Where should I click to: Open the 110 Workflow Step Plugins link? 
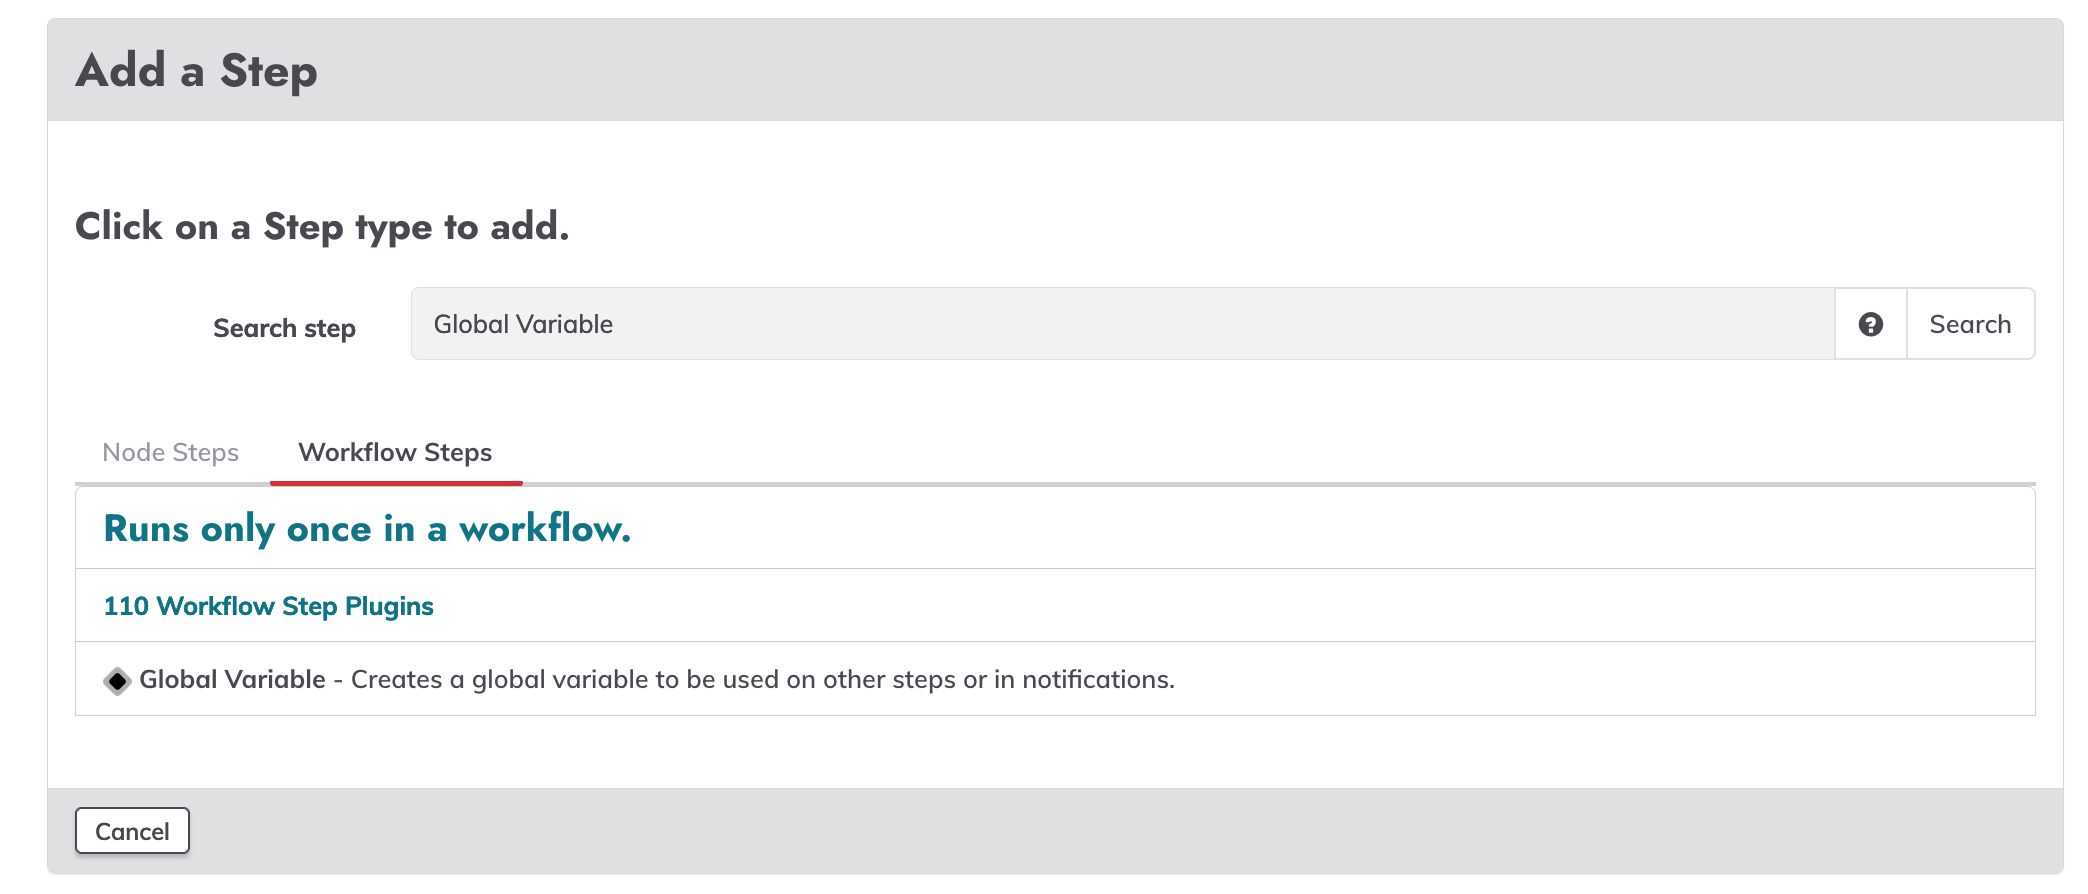pos(268,606)
